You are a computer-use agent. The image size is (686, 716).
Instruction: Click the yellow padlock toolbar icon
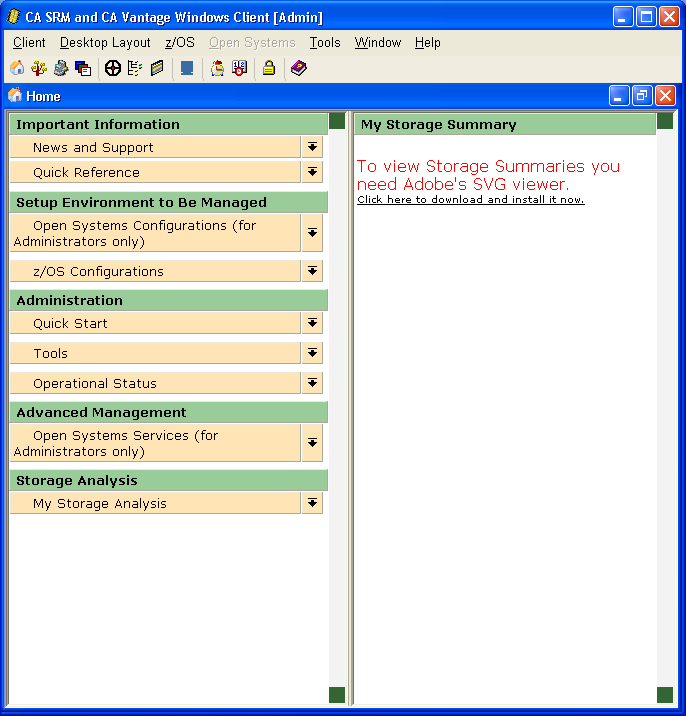[269, 68]
